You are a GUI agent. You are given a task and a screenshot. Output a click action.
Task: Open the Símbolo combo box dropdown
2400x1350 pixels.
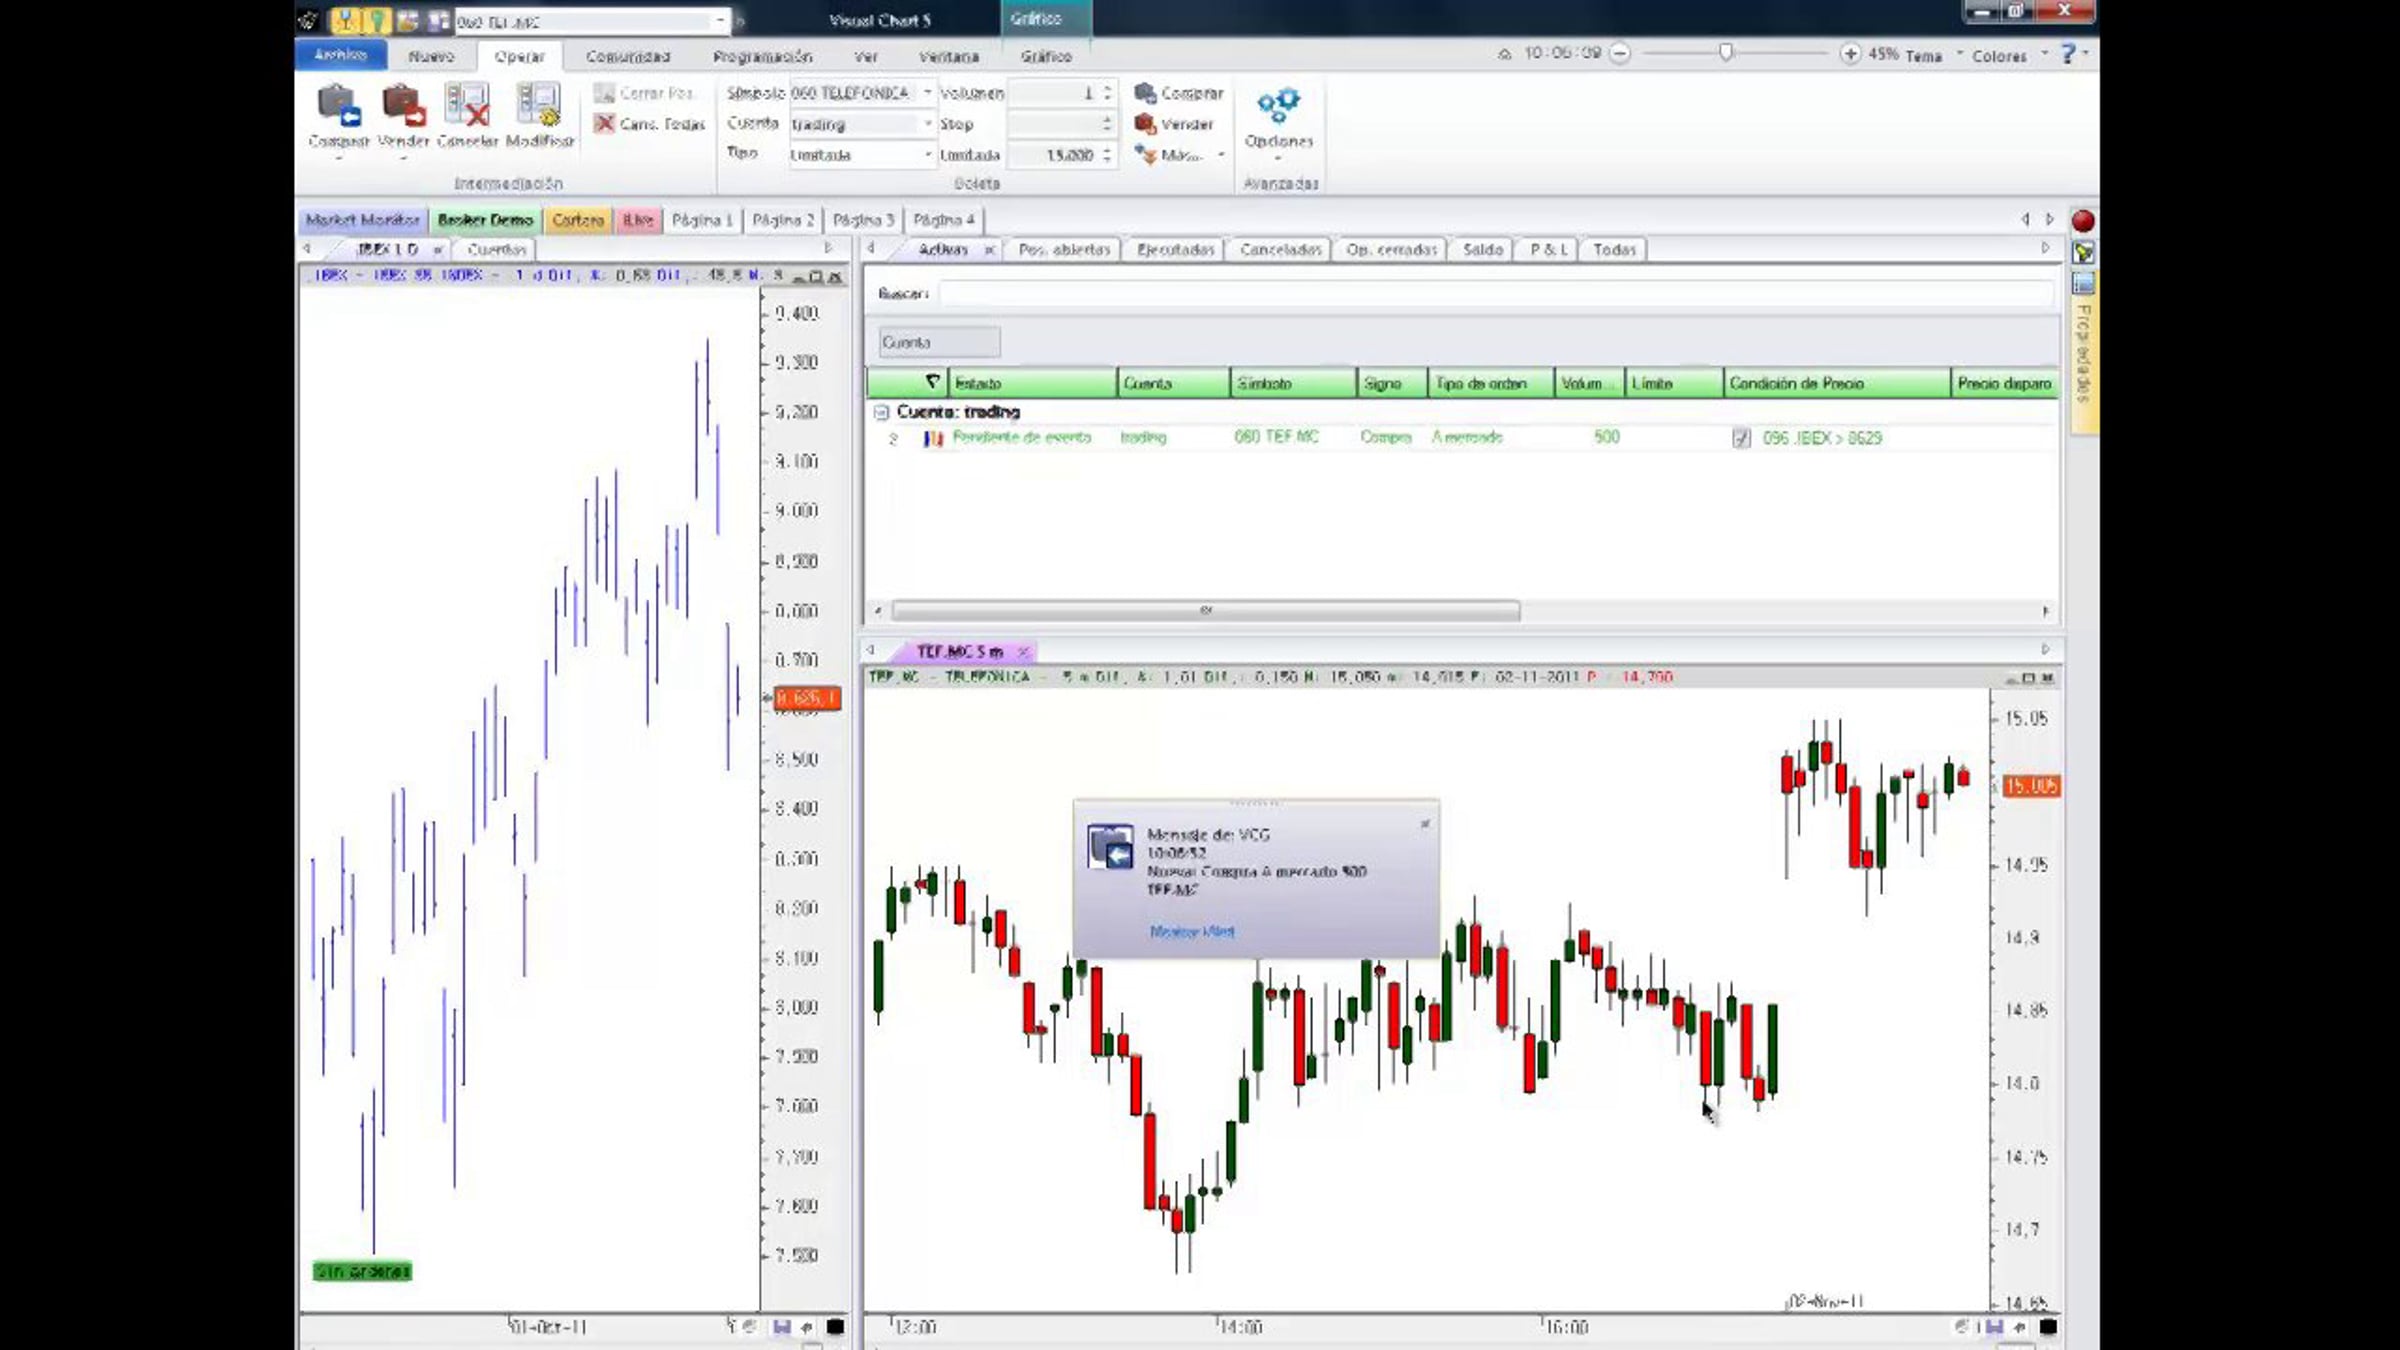927,93
